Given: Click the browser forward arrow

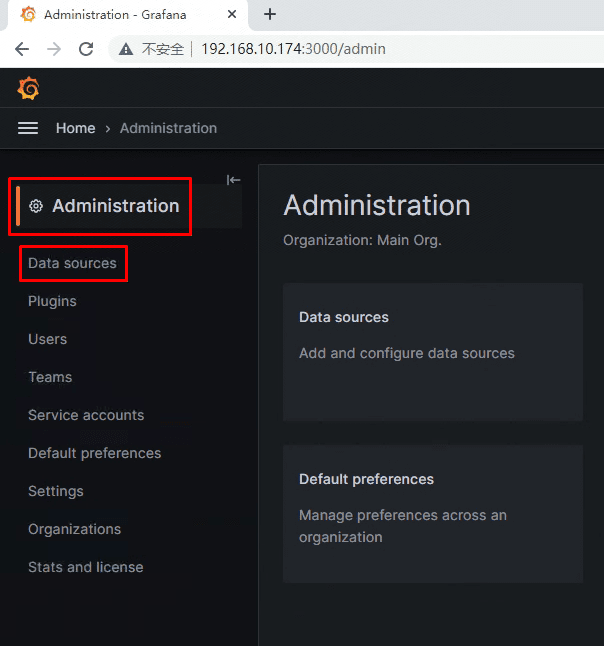Looking at the screenshot, I should pos(54,49).
